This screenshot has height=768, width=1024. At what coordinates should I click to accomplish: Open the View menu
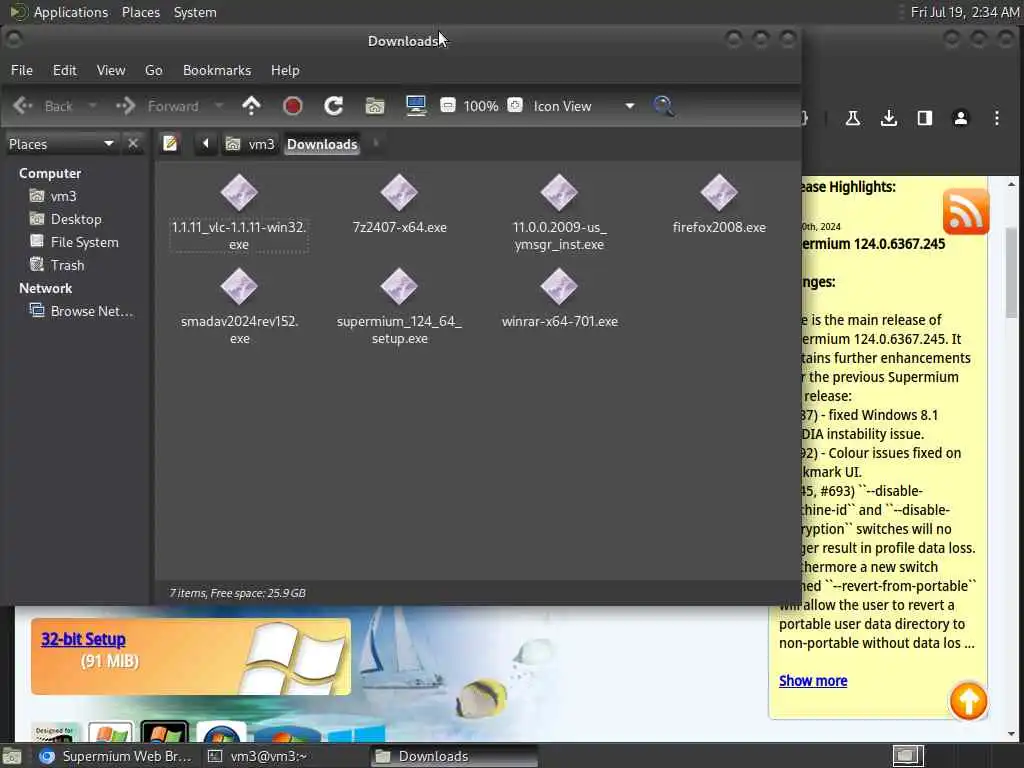click(111, 70)
